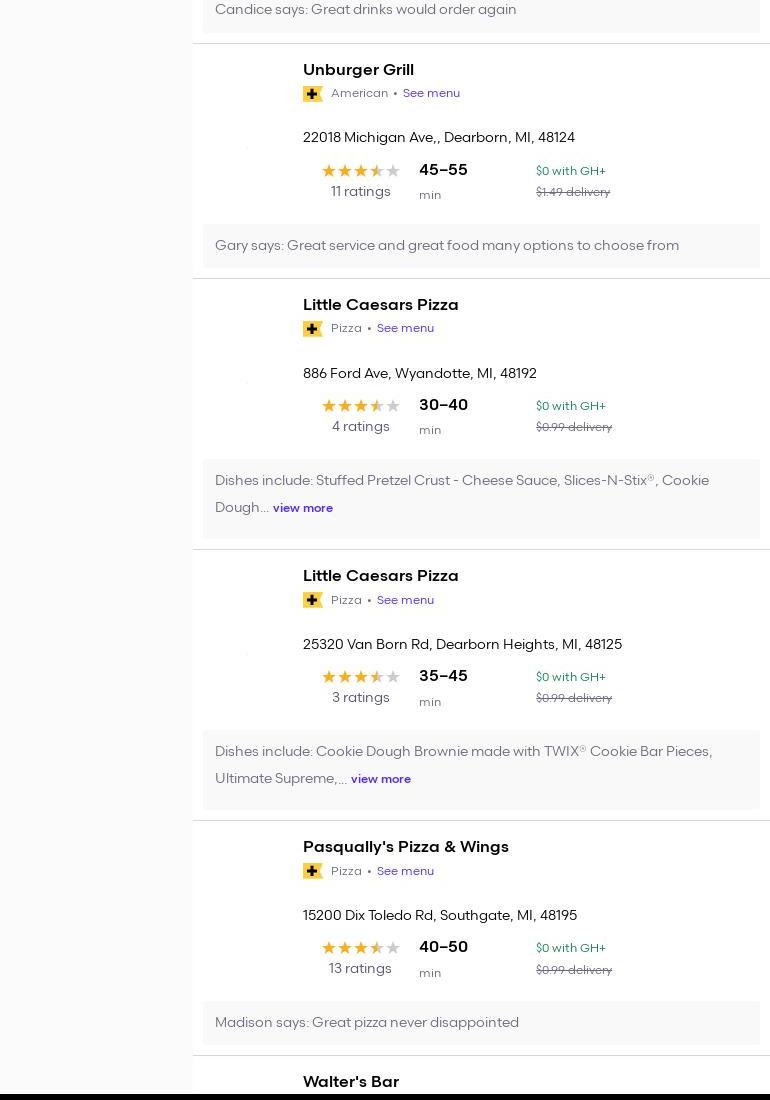Image resolution: width=770 pixels, height=1100 pixels.
Task: Open the Walter's Bar listing
Action: point(350,1082)
